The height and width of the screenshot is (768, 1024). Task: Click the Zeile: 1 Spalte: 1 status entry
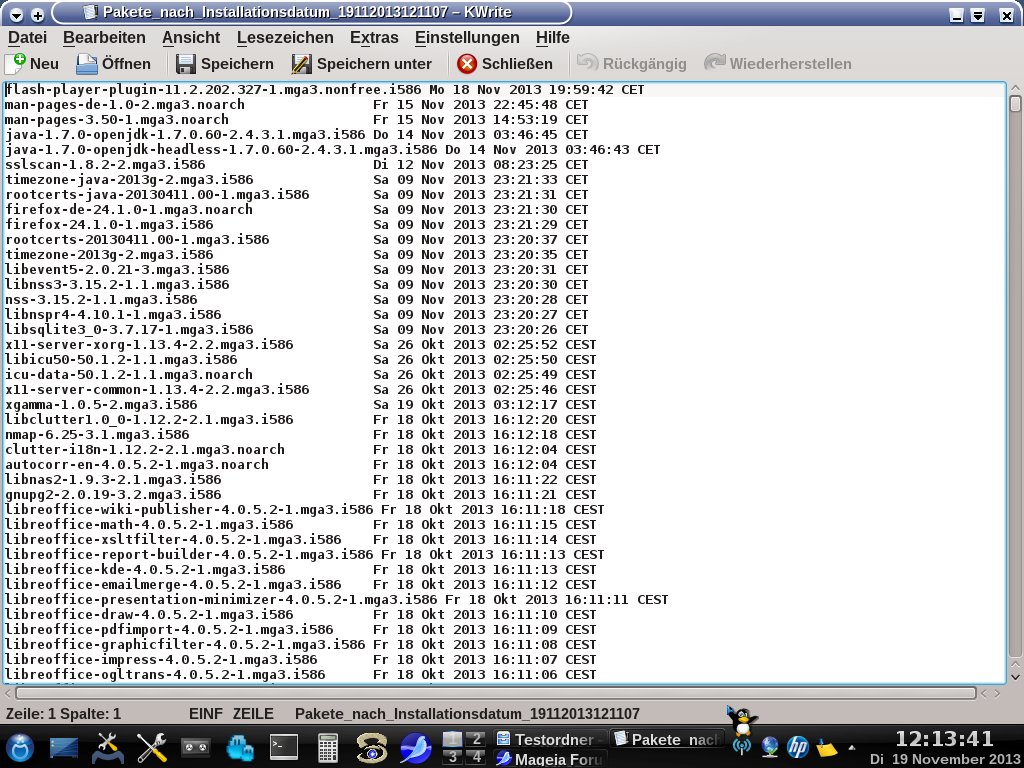(x=63, y=714)
